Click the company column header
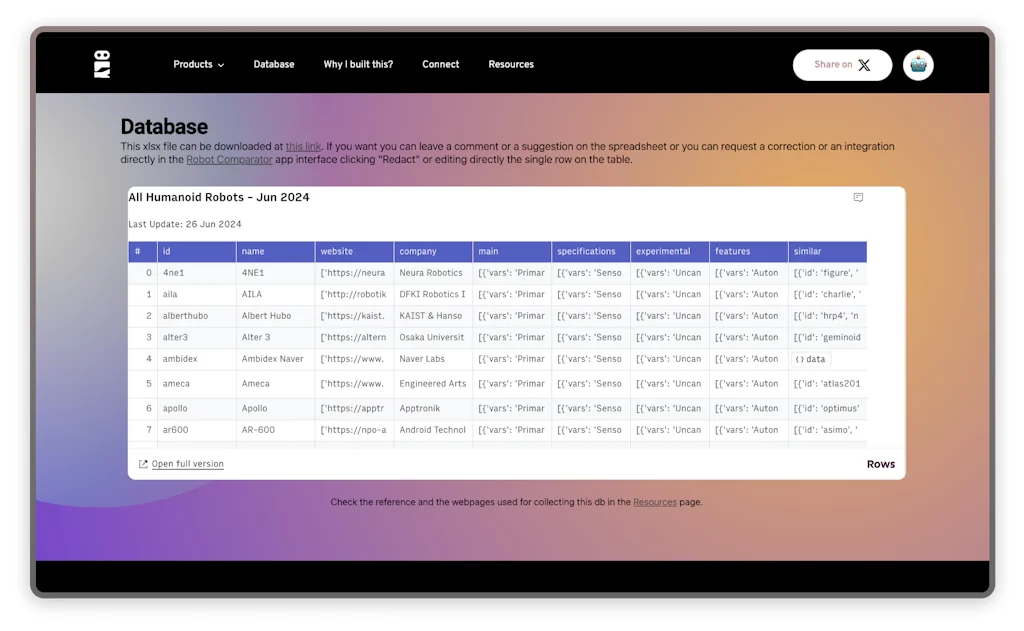 (433, 251)
